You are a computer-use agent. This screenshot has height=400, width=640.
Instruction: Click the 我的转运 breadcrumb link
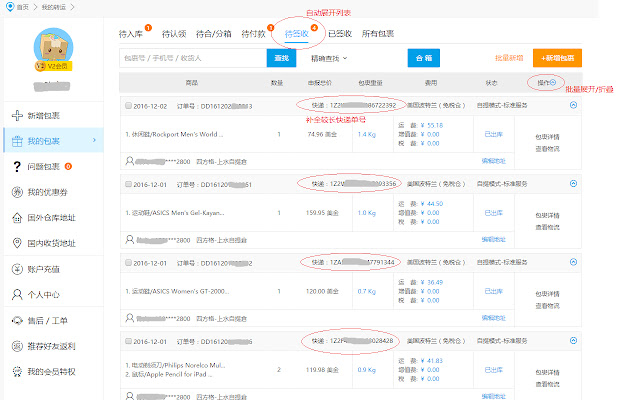(x=53, y=7)
